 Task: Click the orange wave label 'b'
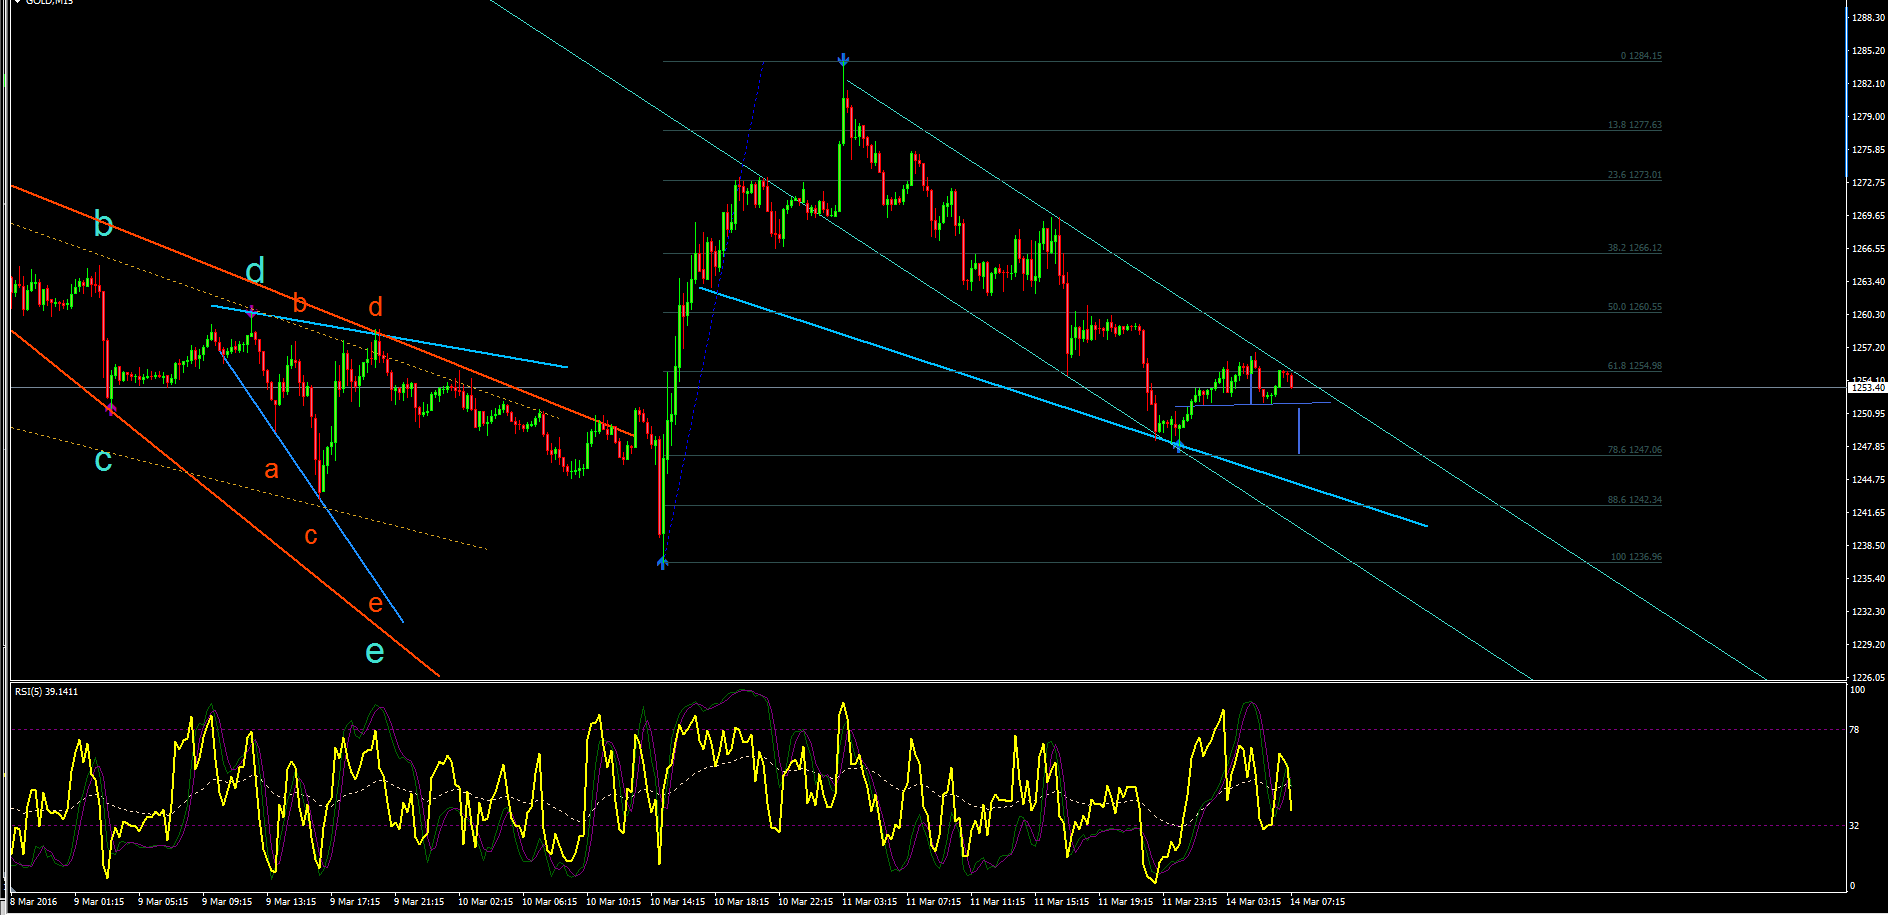pyautogui.click(x=299, y=302)
